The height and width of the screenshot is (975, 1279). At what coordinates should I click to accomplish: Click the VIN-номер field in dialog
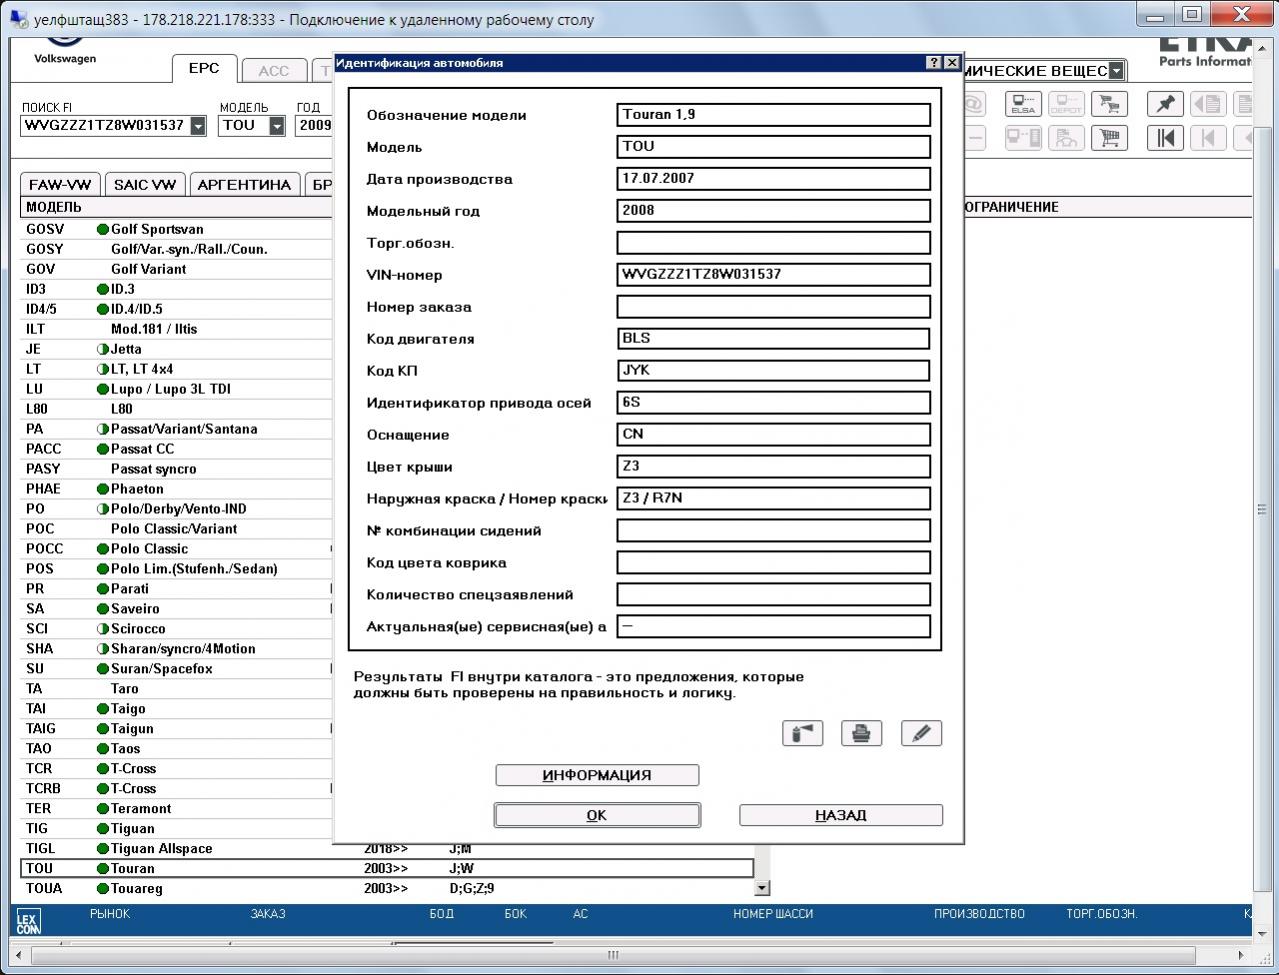(x=774, y=275)
